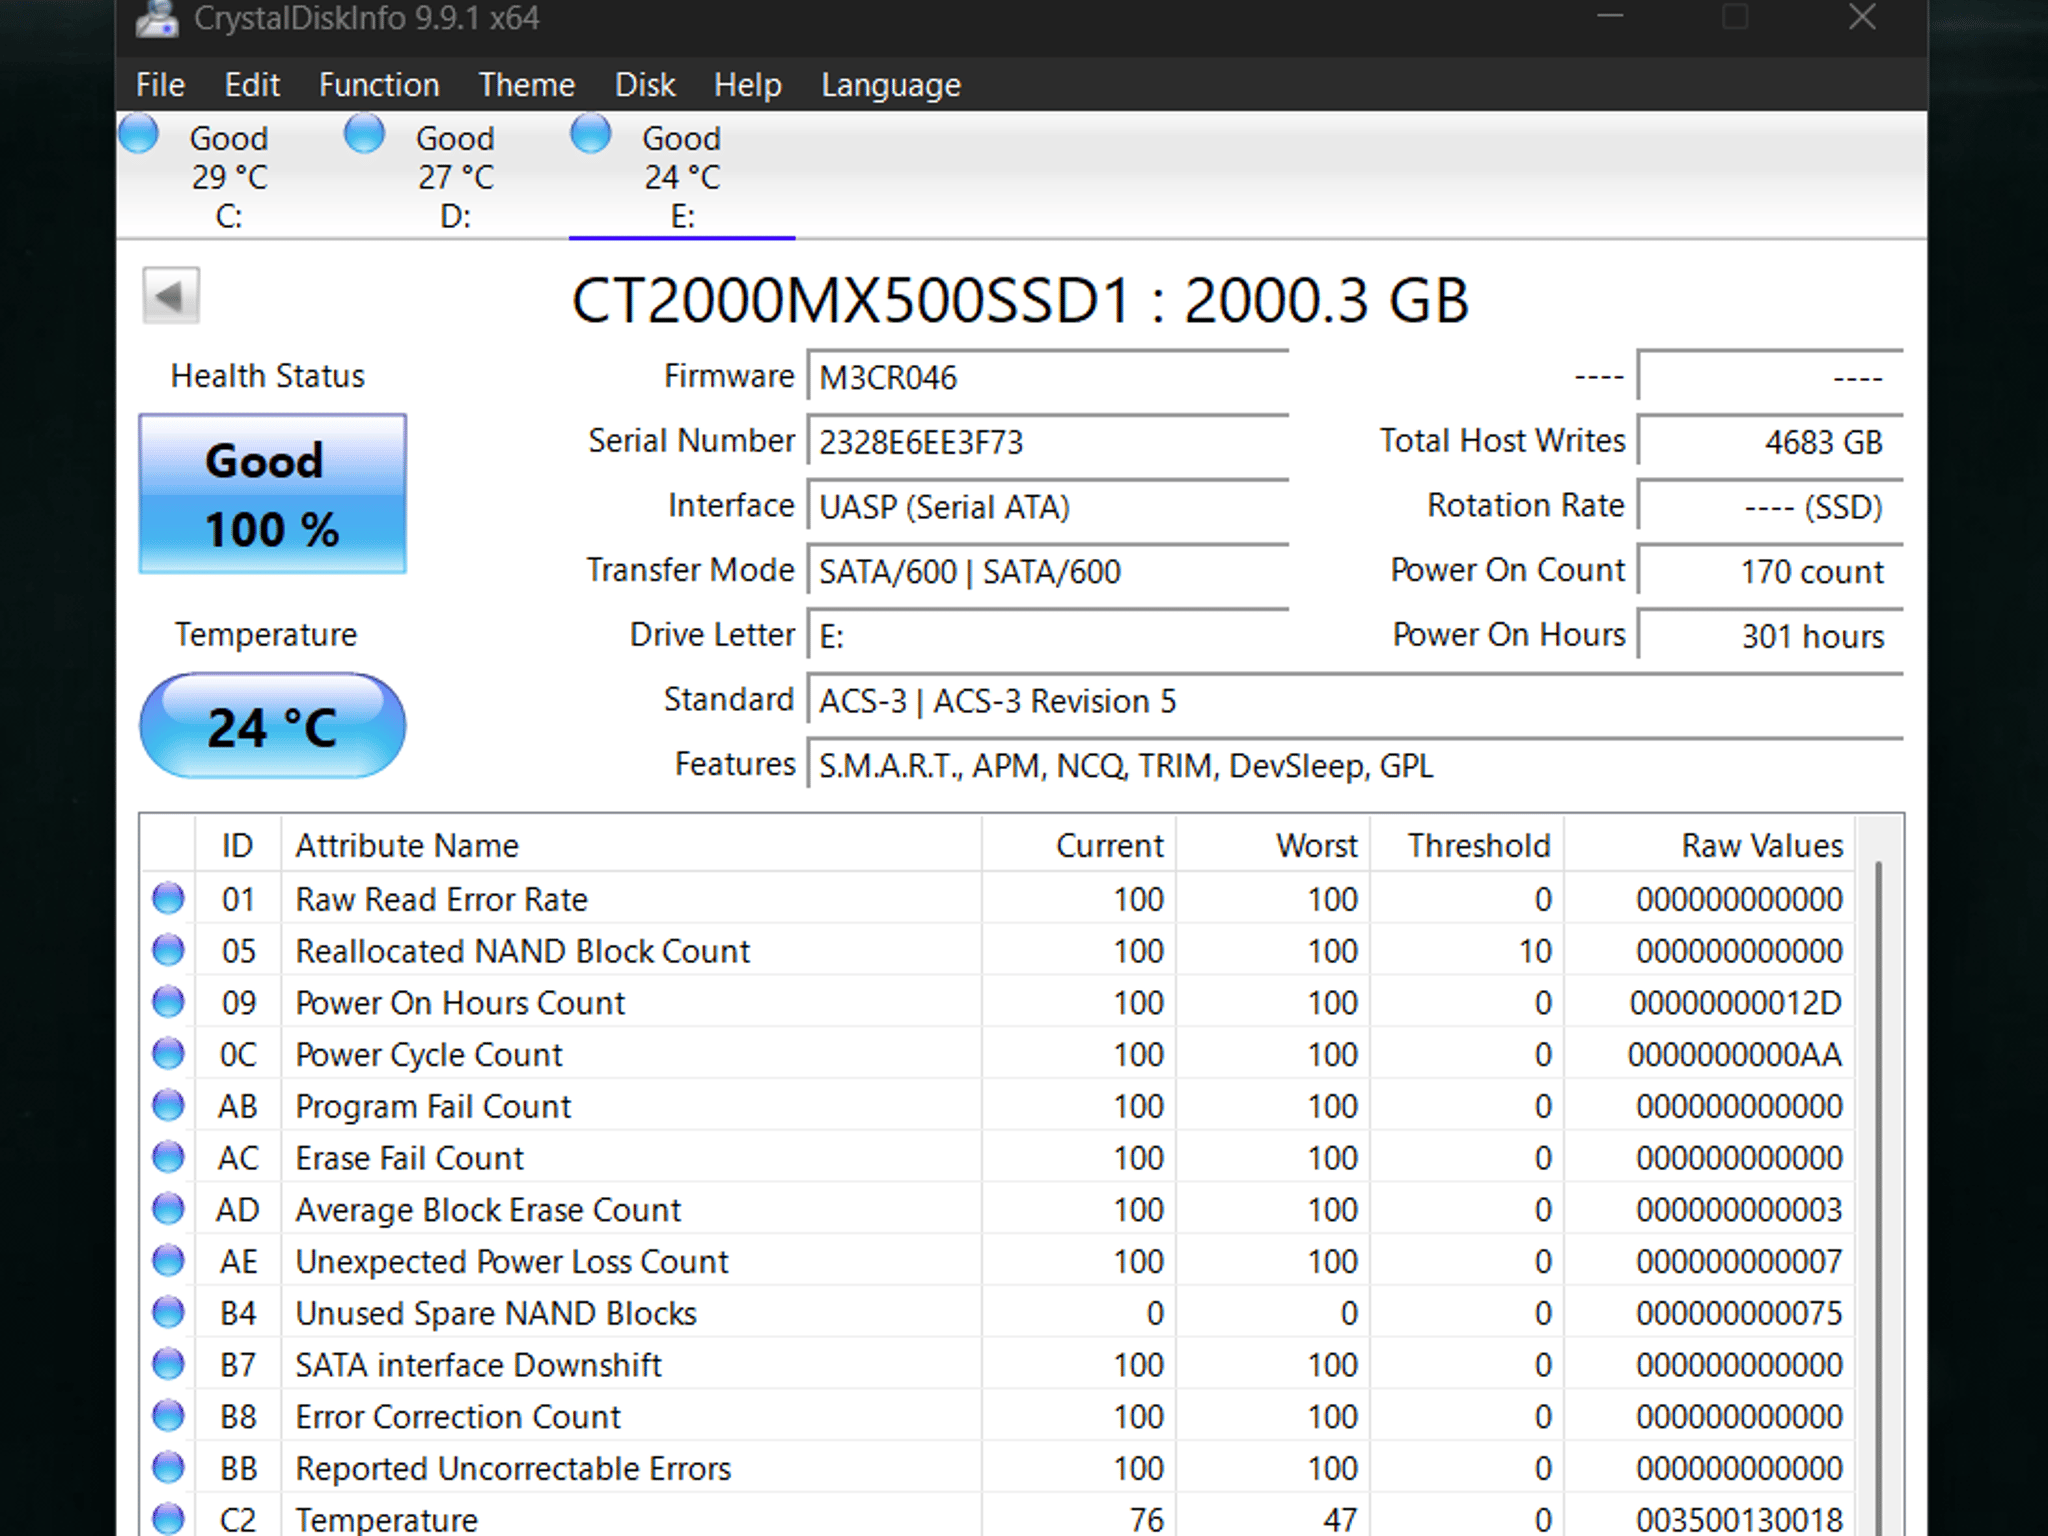
Task: Click the D: drive status orb
Action: point(365,134)
